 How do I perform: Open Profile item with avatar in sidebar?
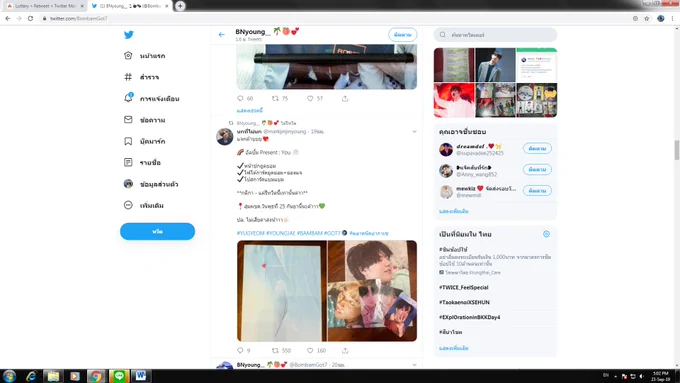pos(151,184)
